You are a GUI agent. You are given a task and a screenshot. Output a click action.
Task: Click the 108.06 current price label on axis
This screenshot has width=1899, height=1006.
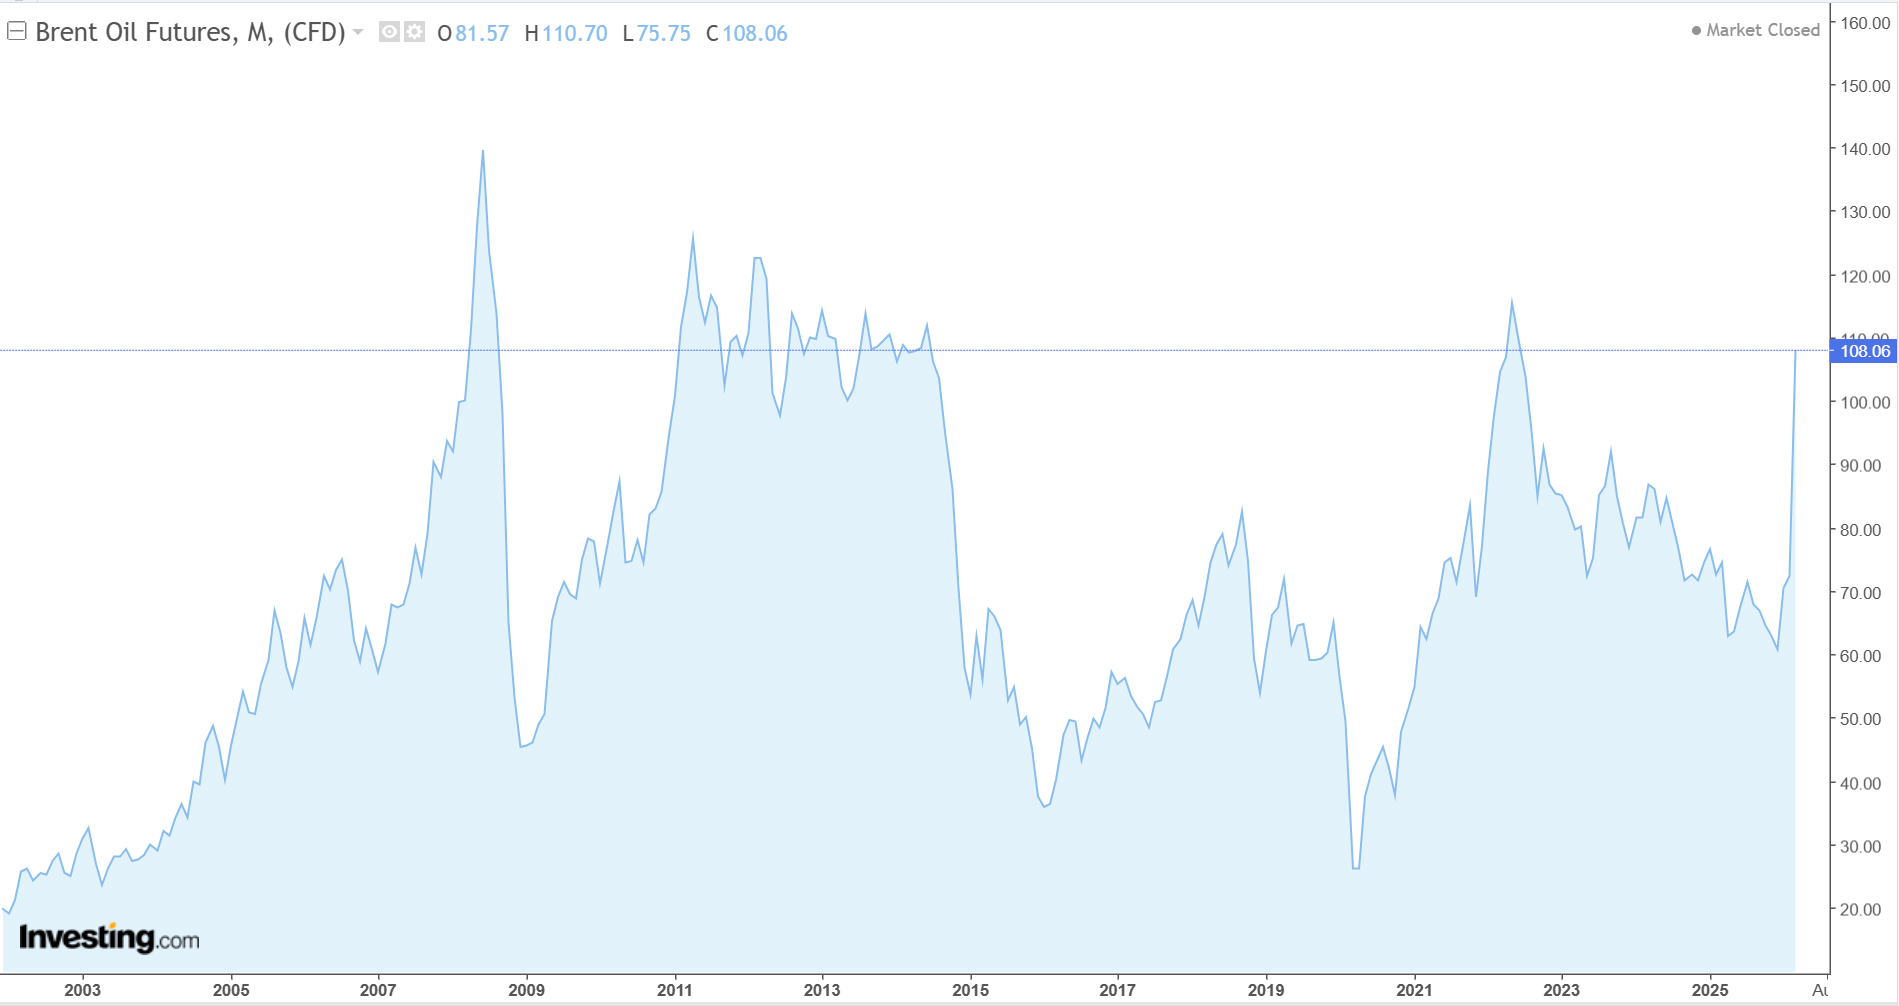click(x=1864, y=351)
